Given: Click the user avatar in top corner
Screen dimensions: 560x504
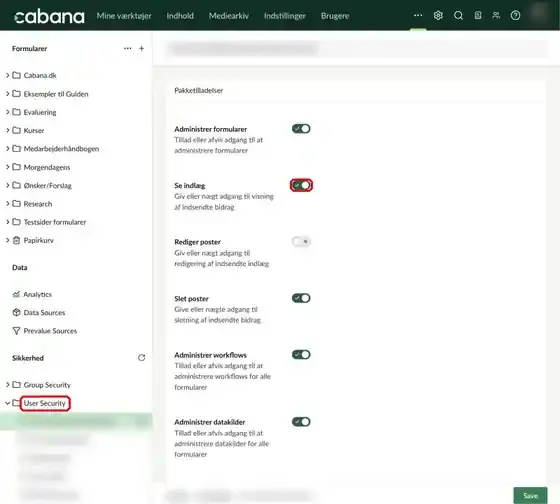Looking at the screenshot, I should pos(540,14).
